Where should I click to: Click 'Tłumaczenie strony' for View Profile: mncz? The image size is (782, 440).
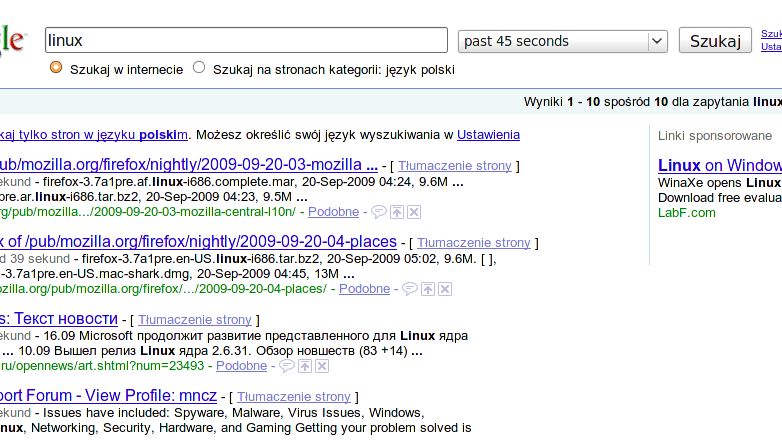[x=294, y=397]
